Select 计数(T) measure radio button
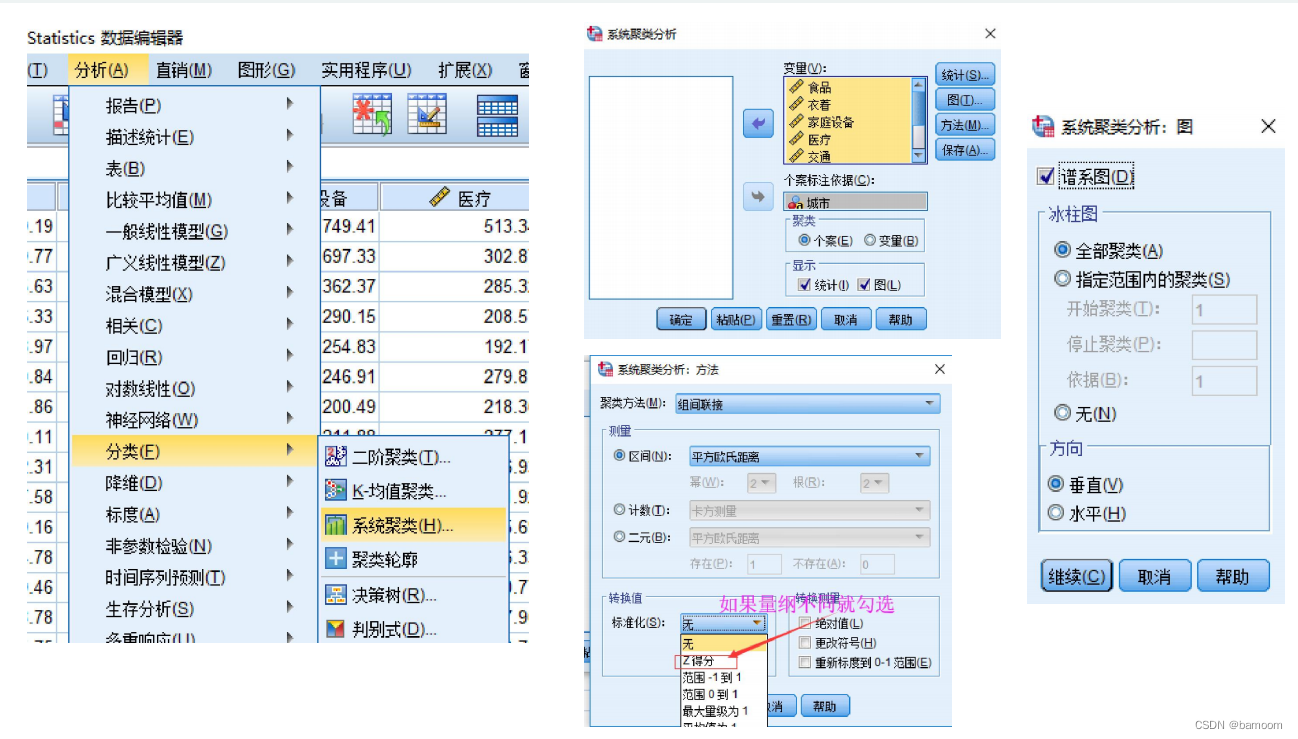The height and width of the screenshot is (739, 1298). (x=619, y=510)
